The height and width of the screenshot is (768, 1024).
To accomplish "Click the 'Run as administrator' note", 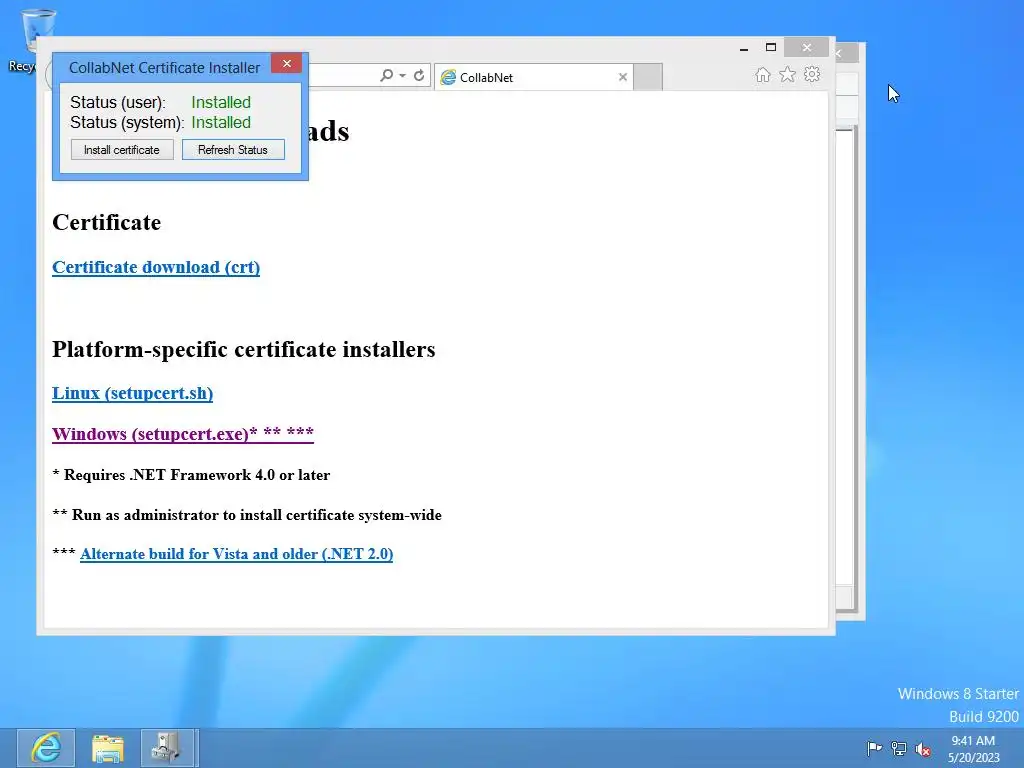I will (247, 515).
